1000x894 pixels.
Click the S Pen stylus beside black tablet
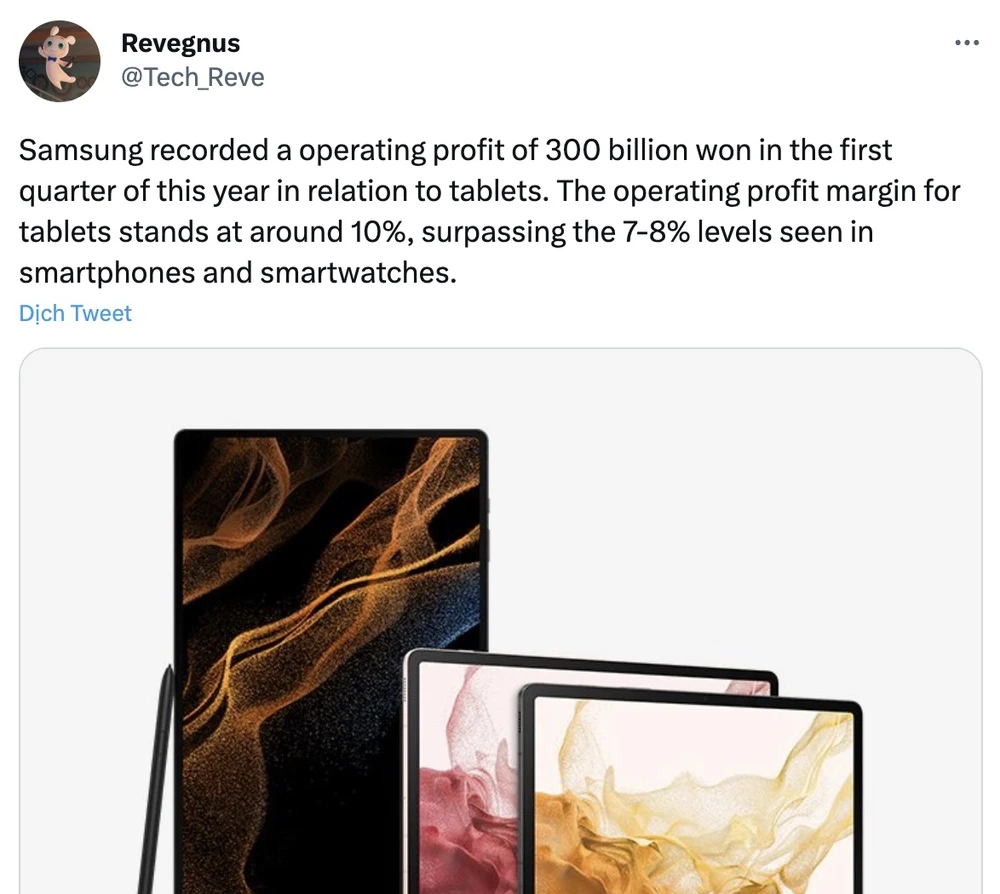(x=157, y=778)
